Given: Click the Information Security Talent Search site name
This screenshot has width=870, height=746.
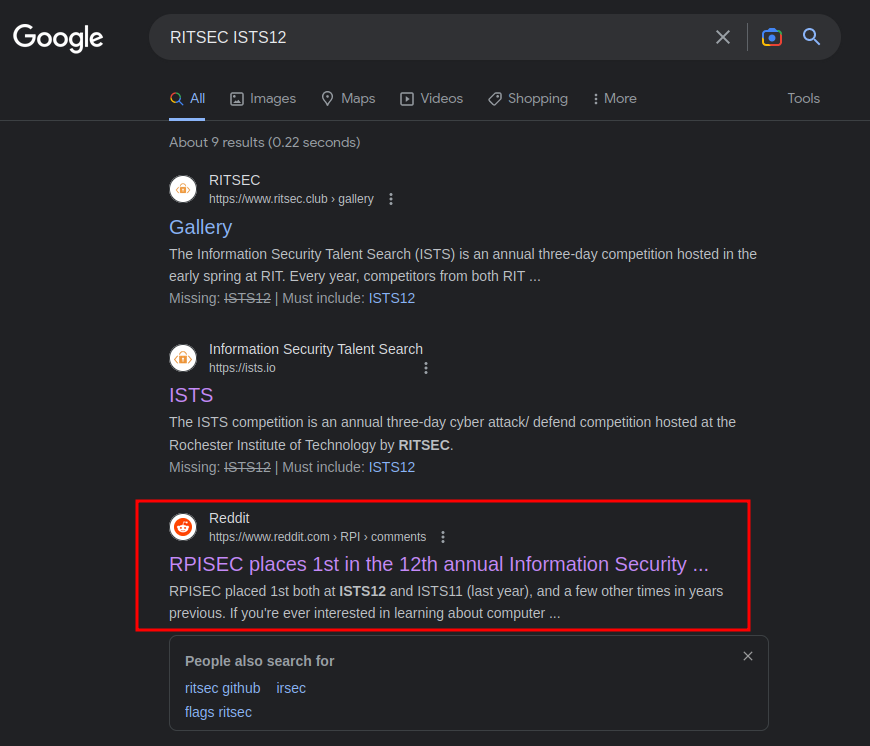Looking at the screenshot, I should pos(316,349).
